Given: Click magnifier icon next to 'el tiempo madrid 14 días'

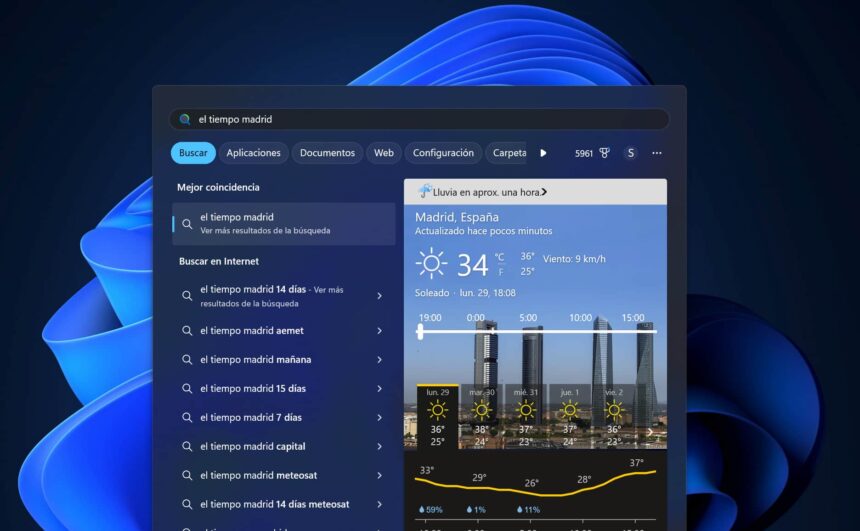Looking at the screenshot, I should pyautogui.click(x=187, y=296).
